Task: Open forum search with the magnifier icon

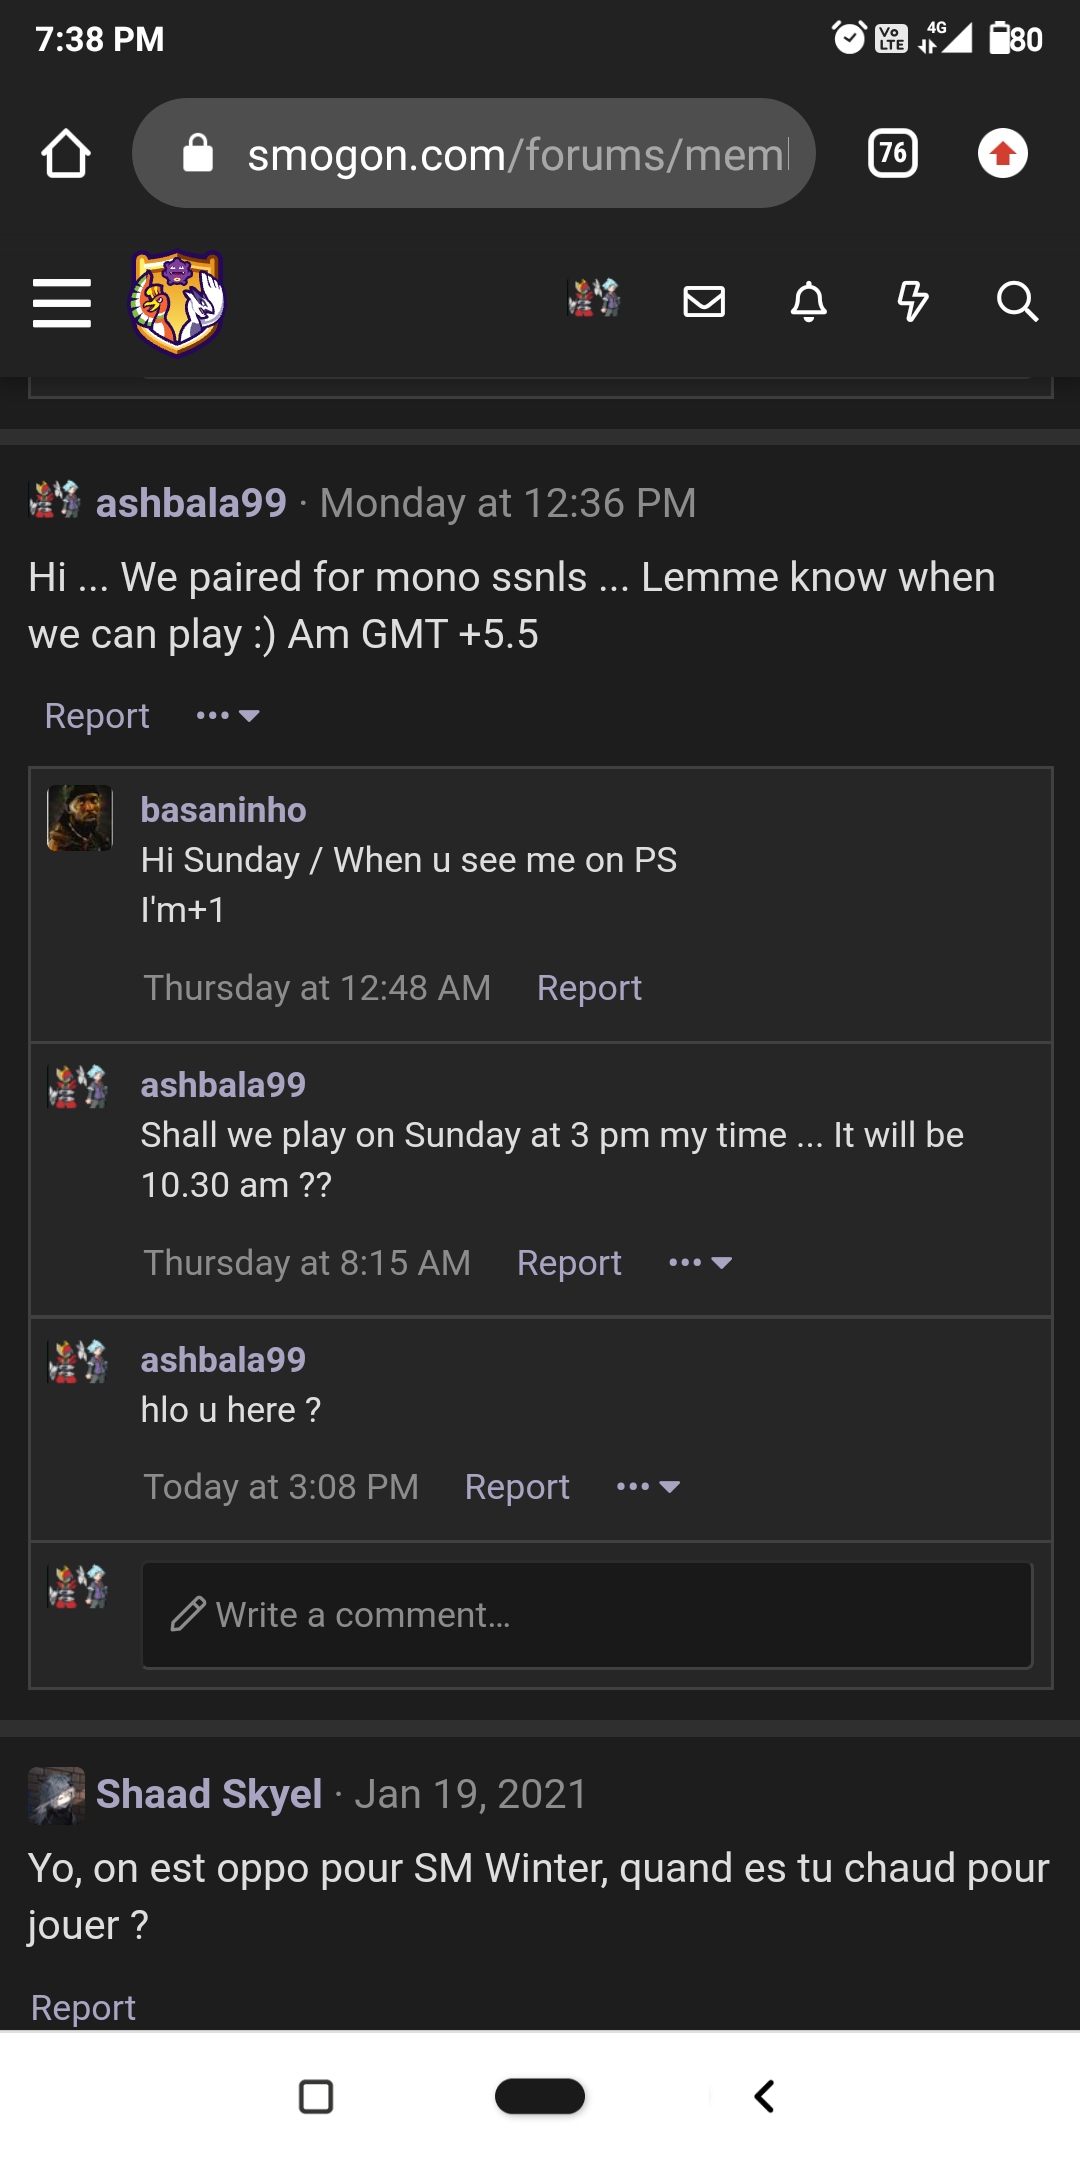Action: (x=1018, y=303)
